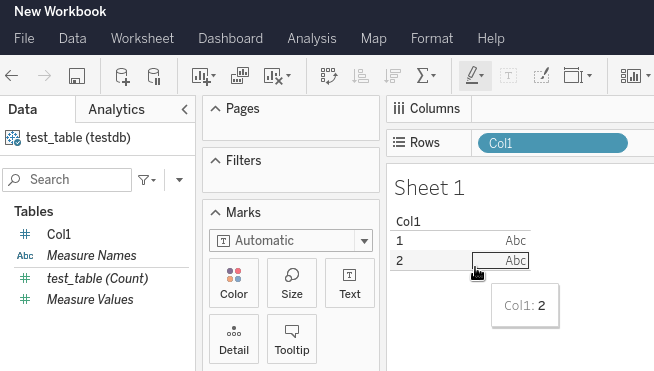Open the Totals sigma button
The width and height of the screenshot is (654, 371).
click(423, 76)
